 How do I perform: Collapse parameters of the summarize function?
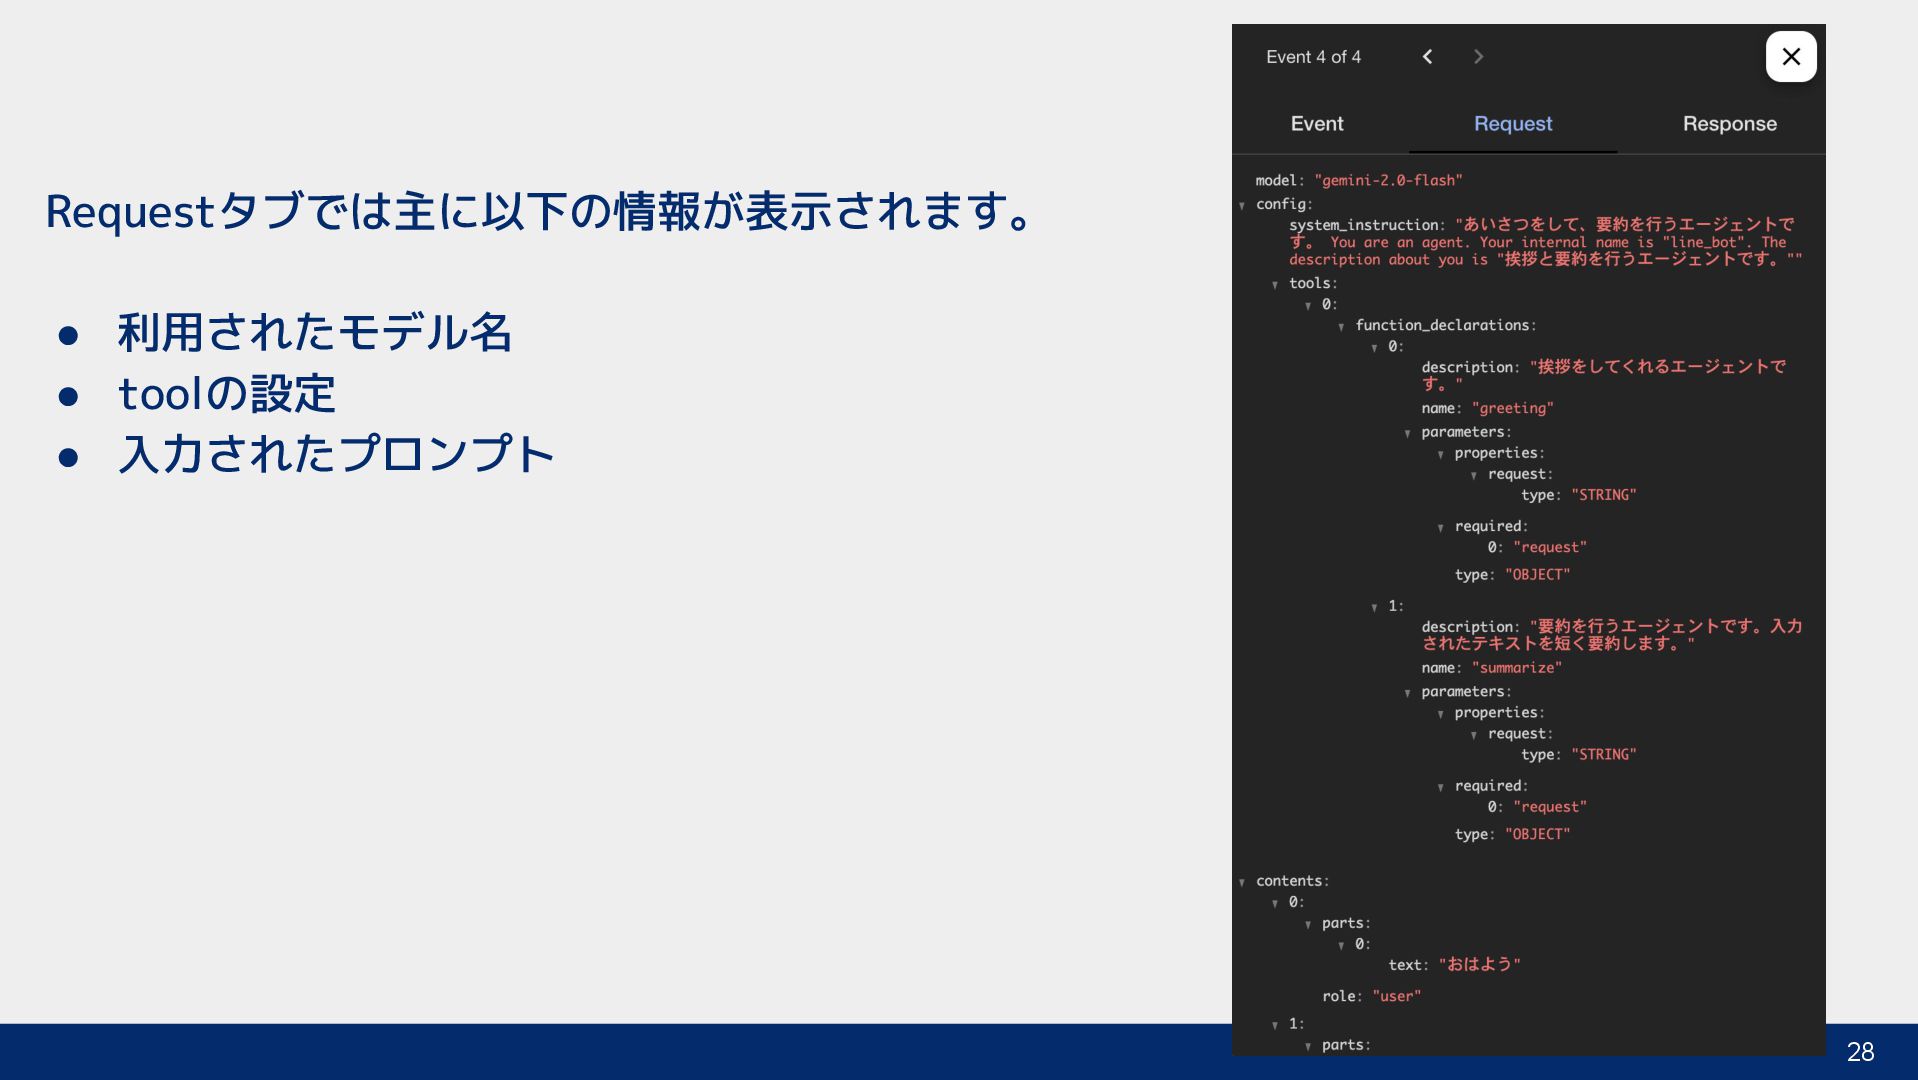pos(1407,693)
